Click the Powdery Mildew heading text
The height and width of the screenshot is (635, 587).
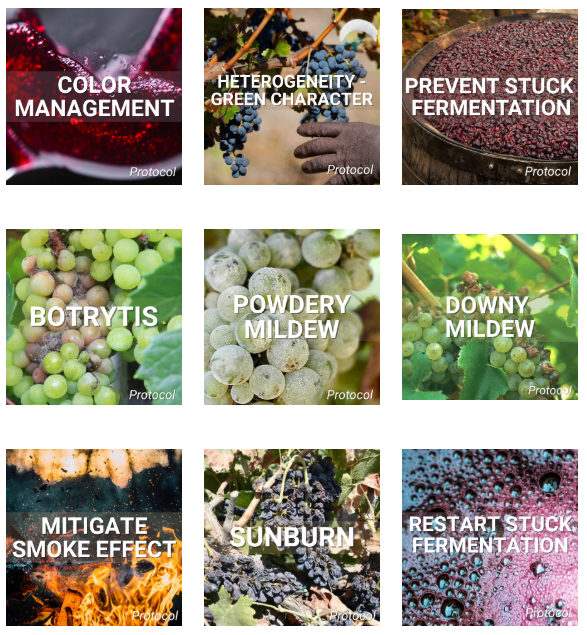[292, 317]
